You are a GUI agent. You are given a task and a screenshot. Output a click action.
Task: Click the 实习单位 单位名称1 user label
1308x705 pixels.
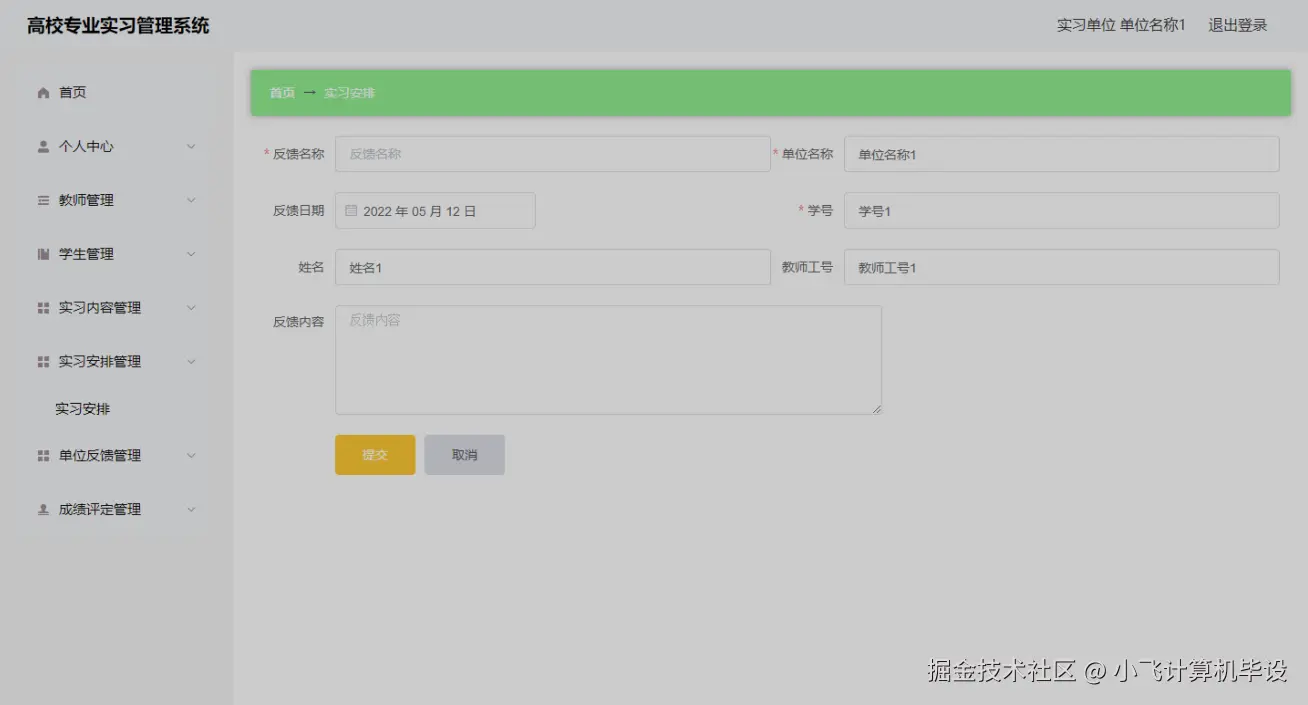1121,25
